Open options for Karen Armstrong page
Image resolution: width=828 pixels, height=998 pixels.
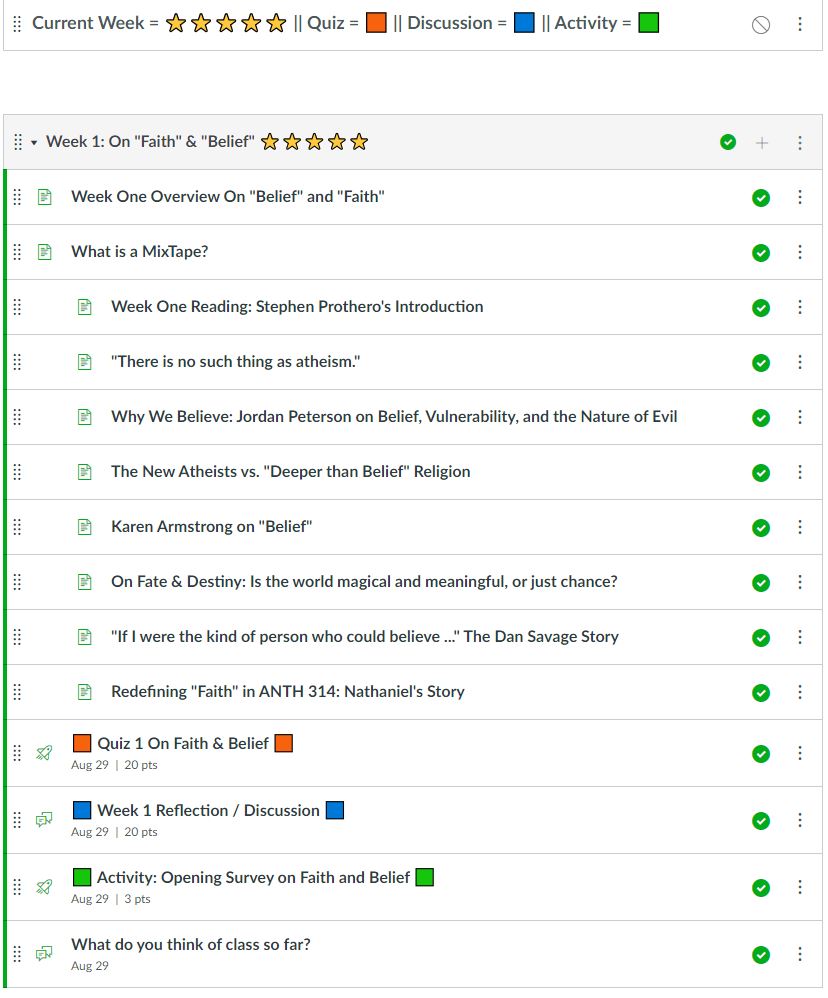pos(799,527)
